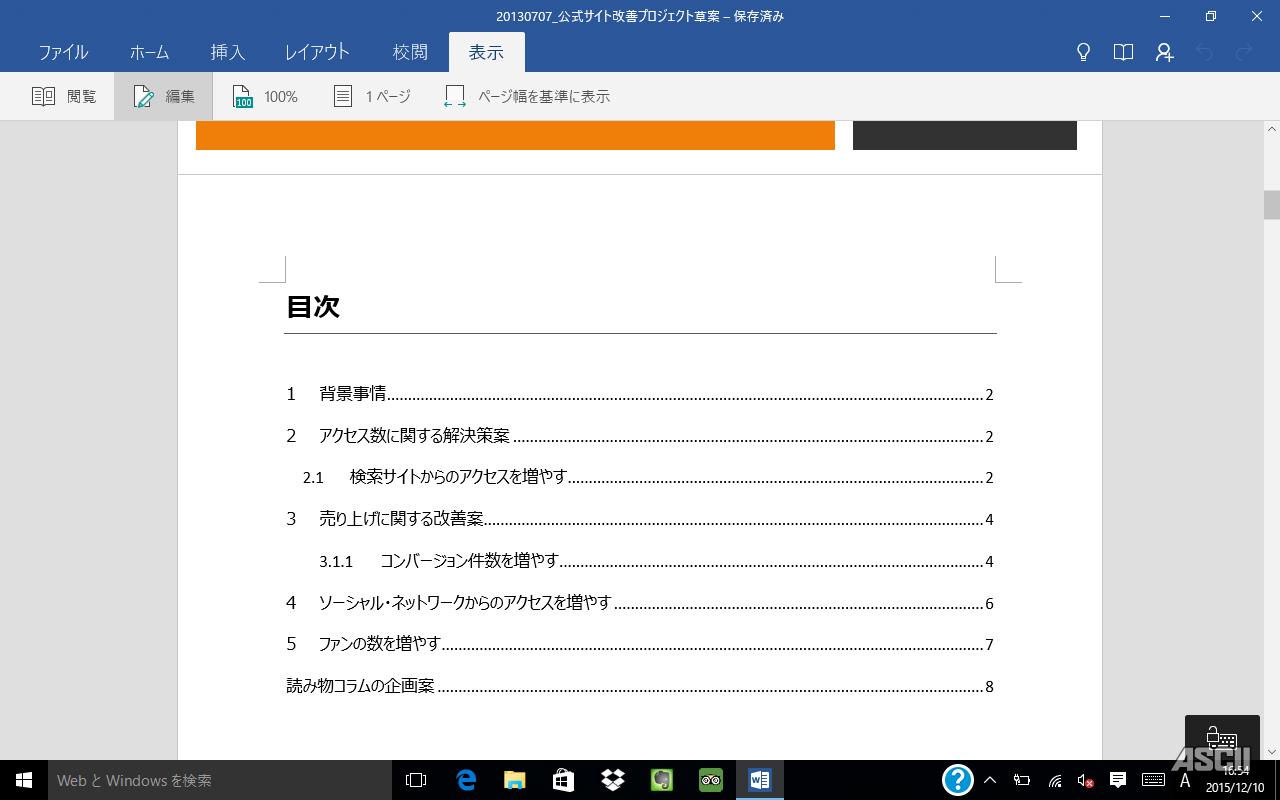Expand the hidden system tray icons chevron

coord(990,780)
